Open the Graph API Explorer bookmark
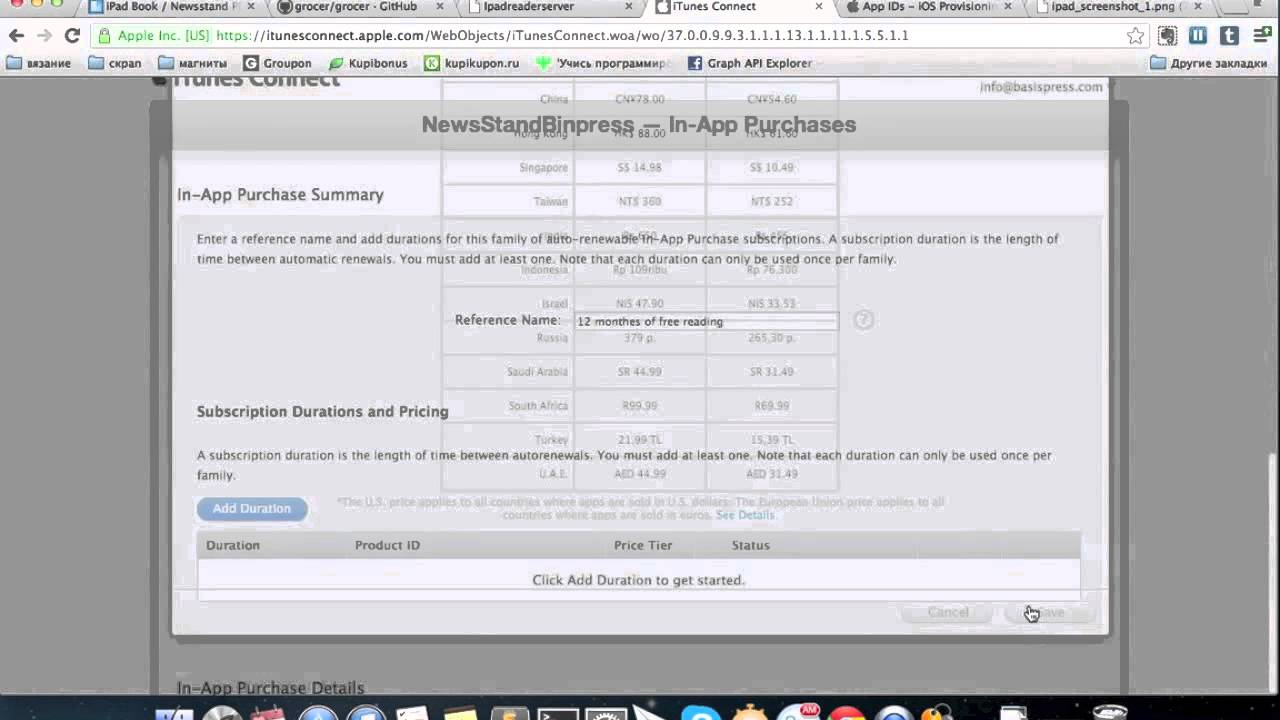The width and height of the screenshot is (1280, 720). coord(749,63)
